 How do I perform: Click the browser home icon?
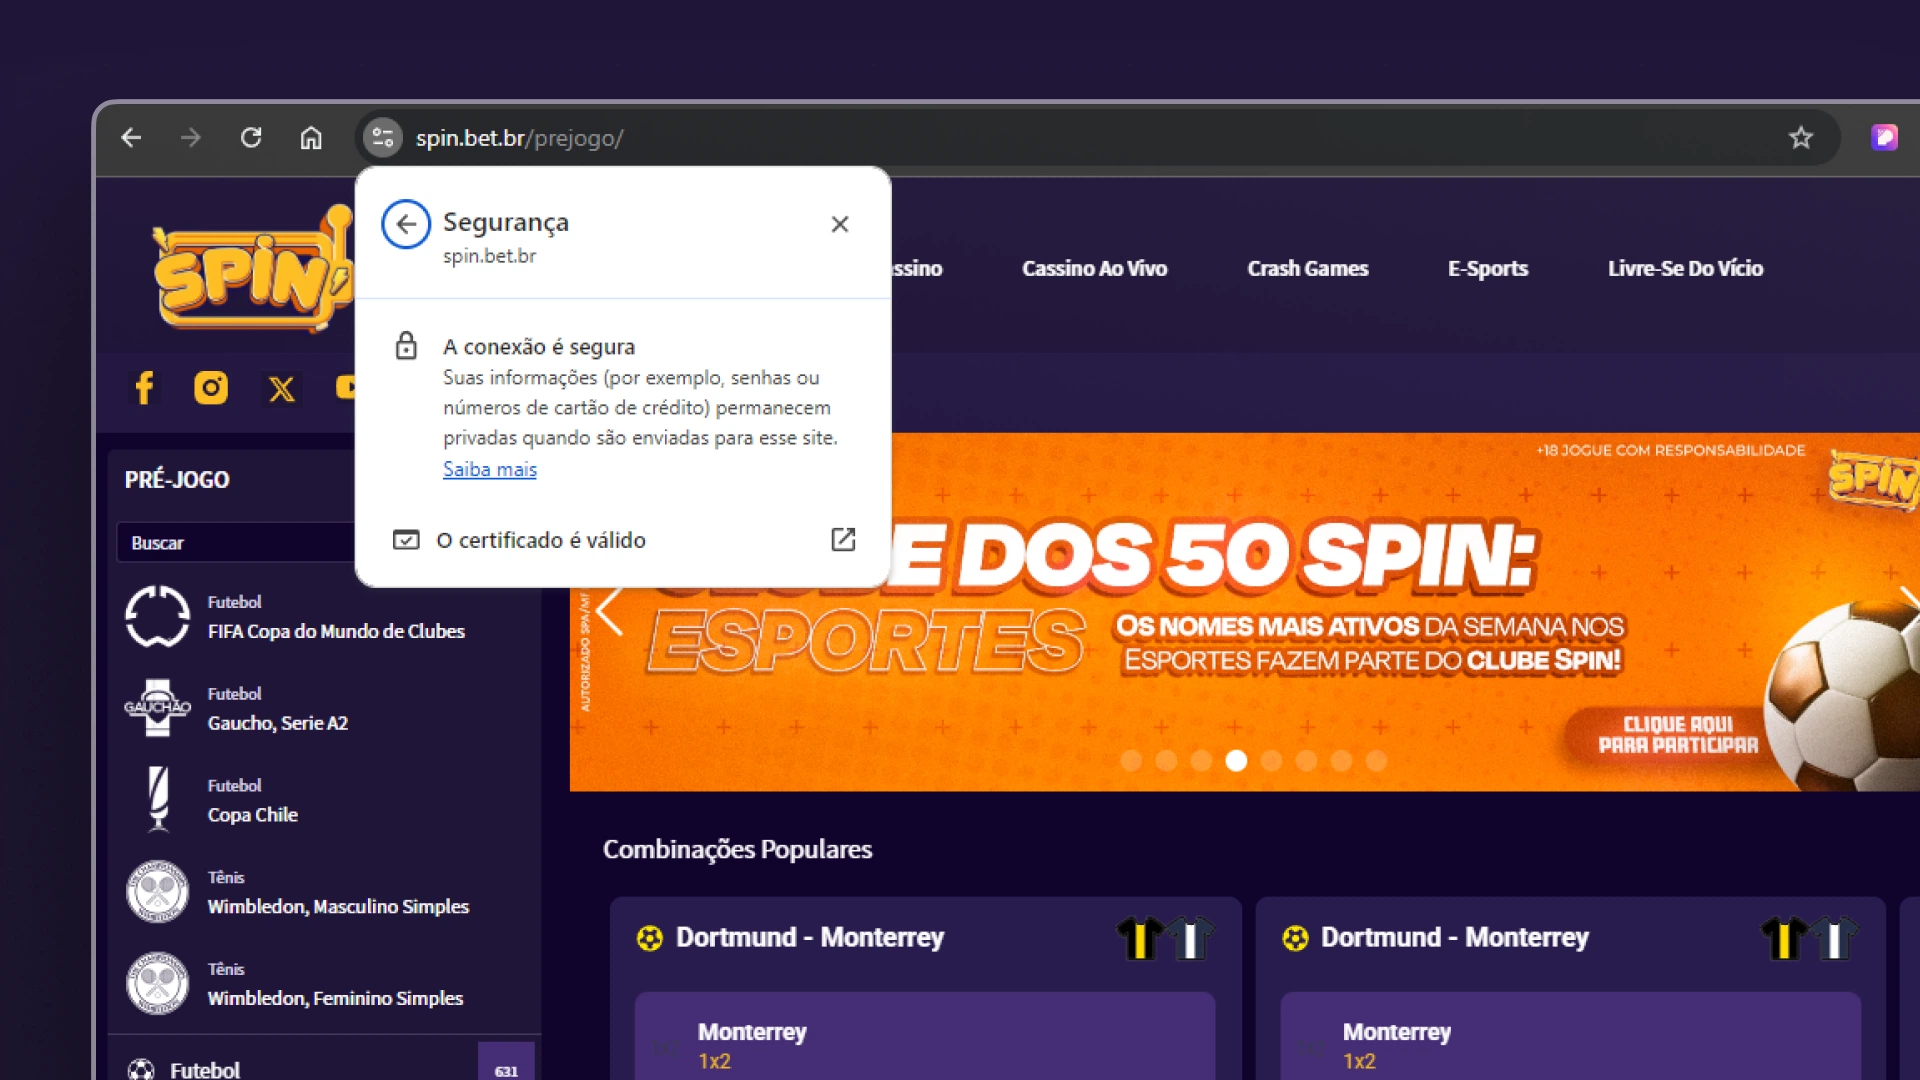(311, 138)
